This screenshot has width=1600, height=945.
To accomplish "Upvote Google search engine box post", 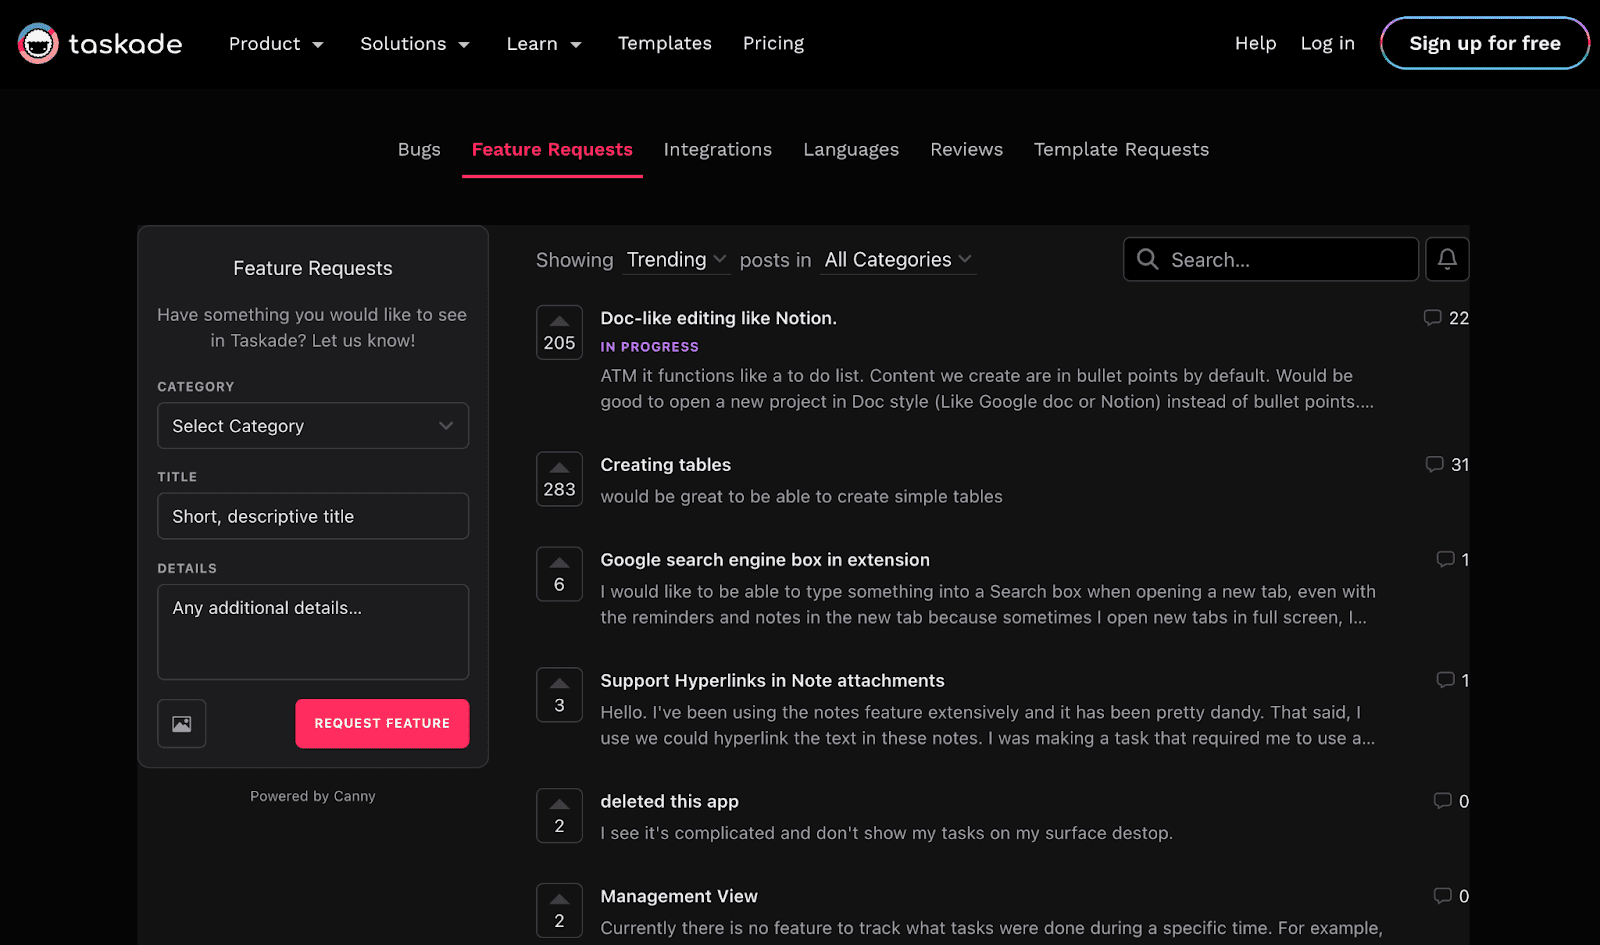I will (x=559, y=574).
